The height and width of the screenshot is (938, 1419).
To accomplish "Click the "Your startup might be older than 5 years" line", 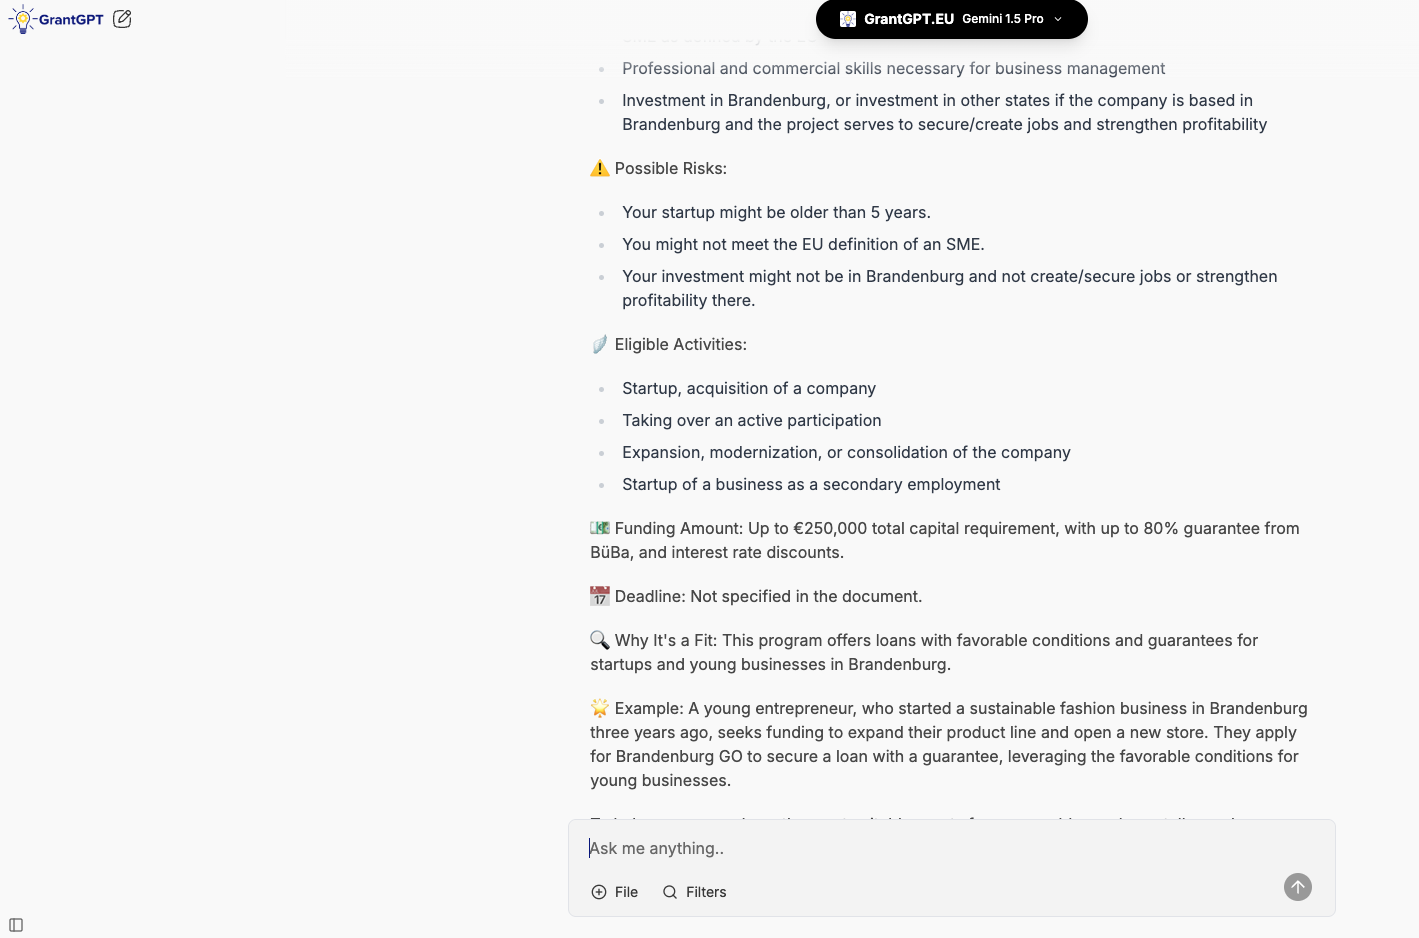I will point(776,212).
